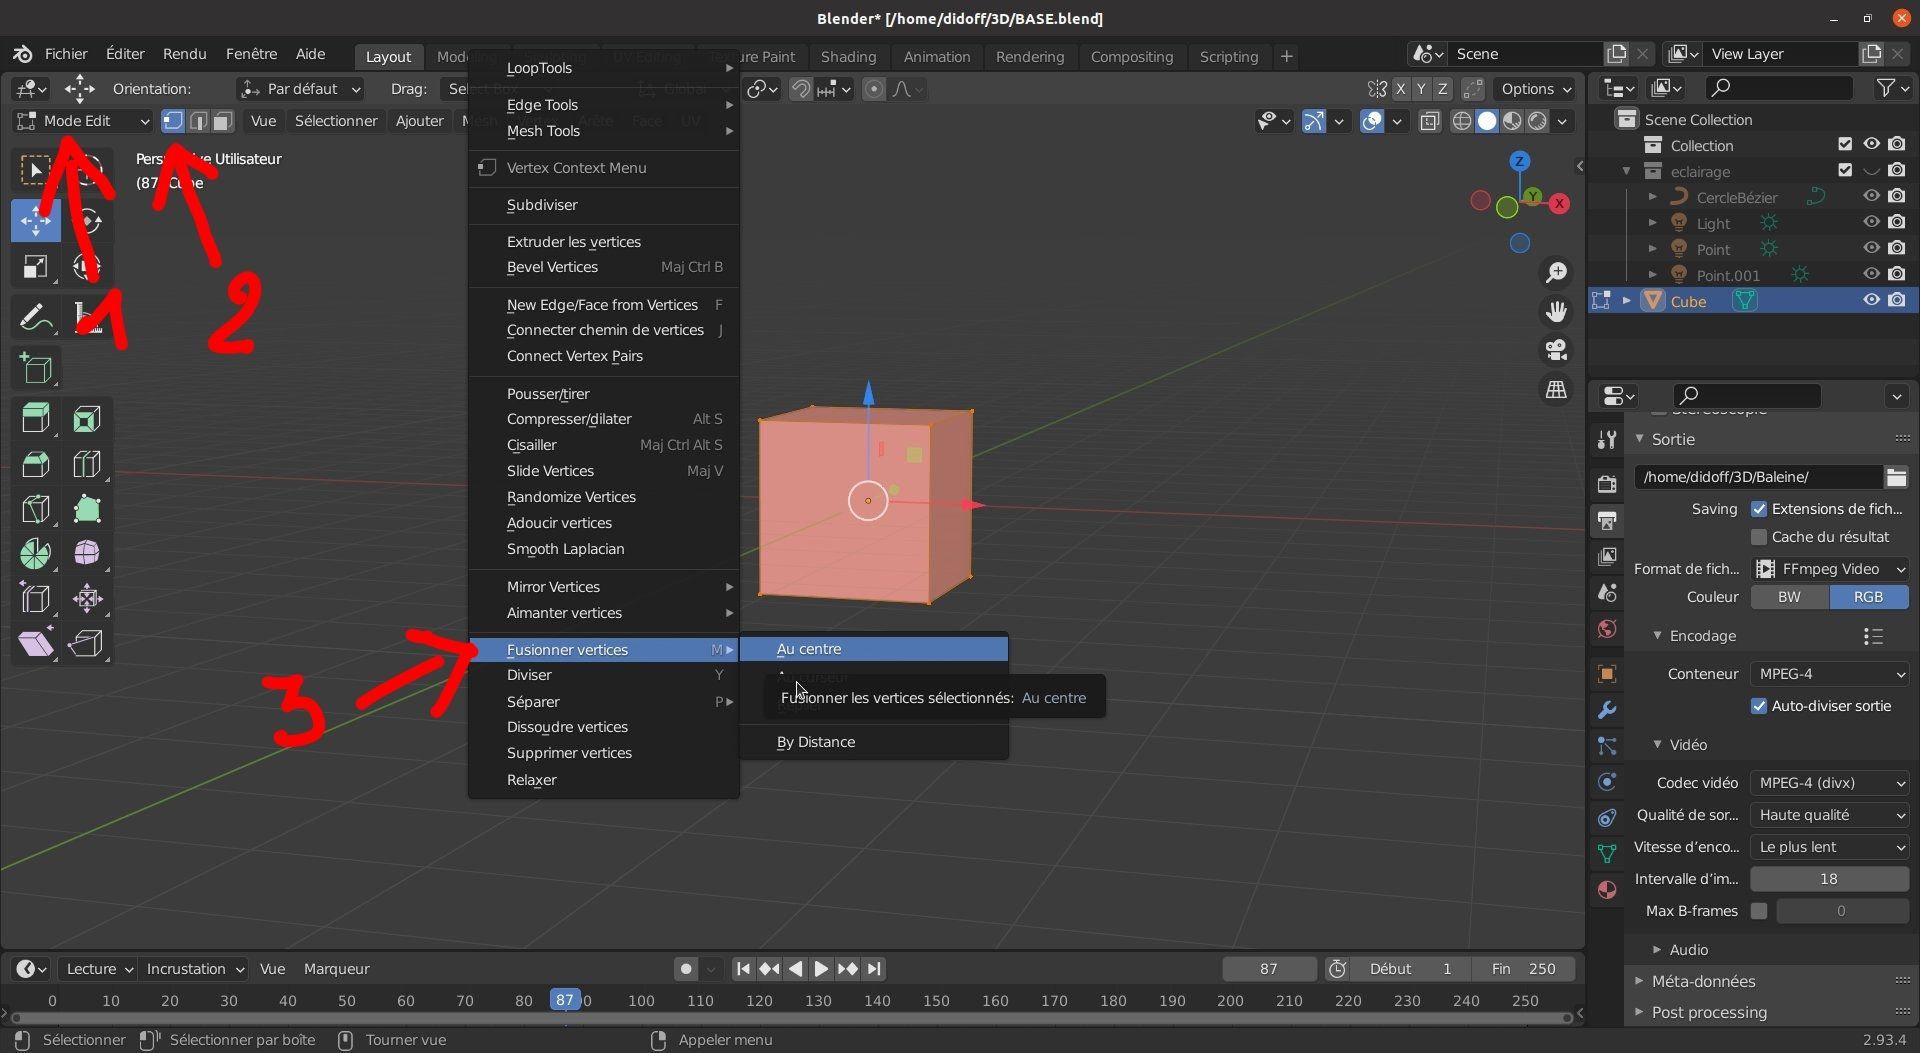Image resolution: width=1920 pixels, height=1053 pixels.
Task: Select the Bevel tool
Action: click(36, 464)
